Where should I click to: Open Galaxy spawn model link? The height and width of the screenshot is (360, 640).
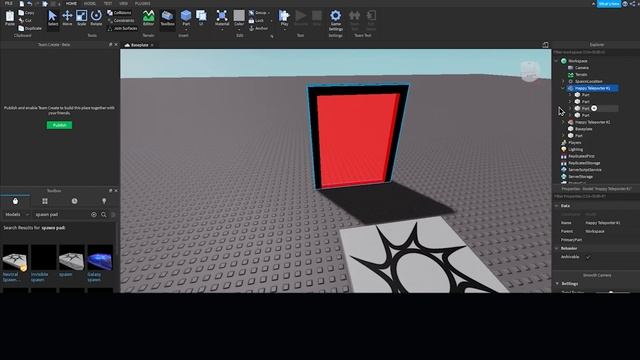(x=94, y=277)
